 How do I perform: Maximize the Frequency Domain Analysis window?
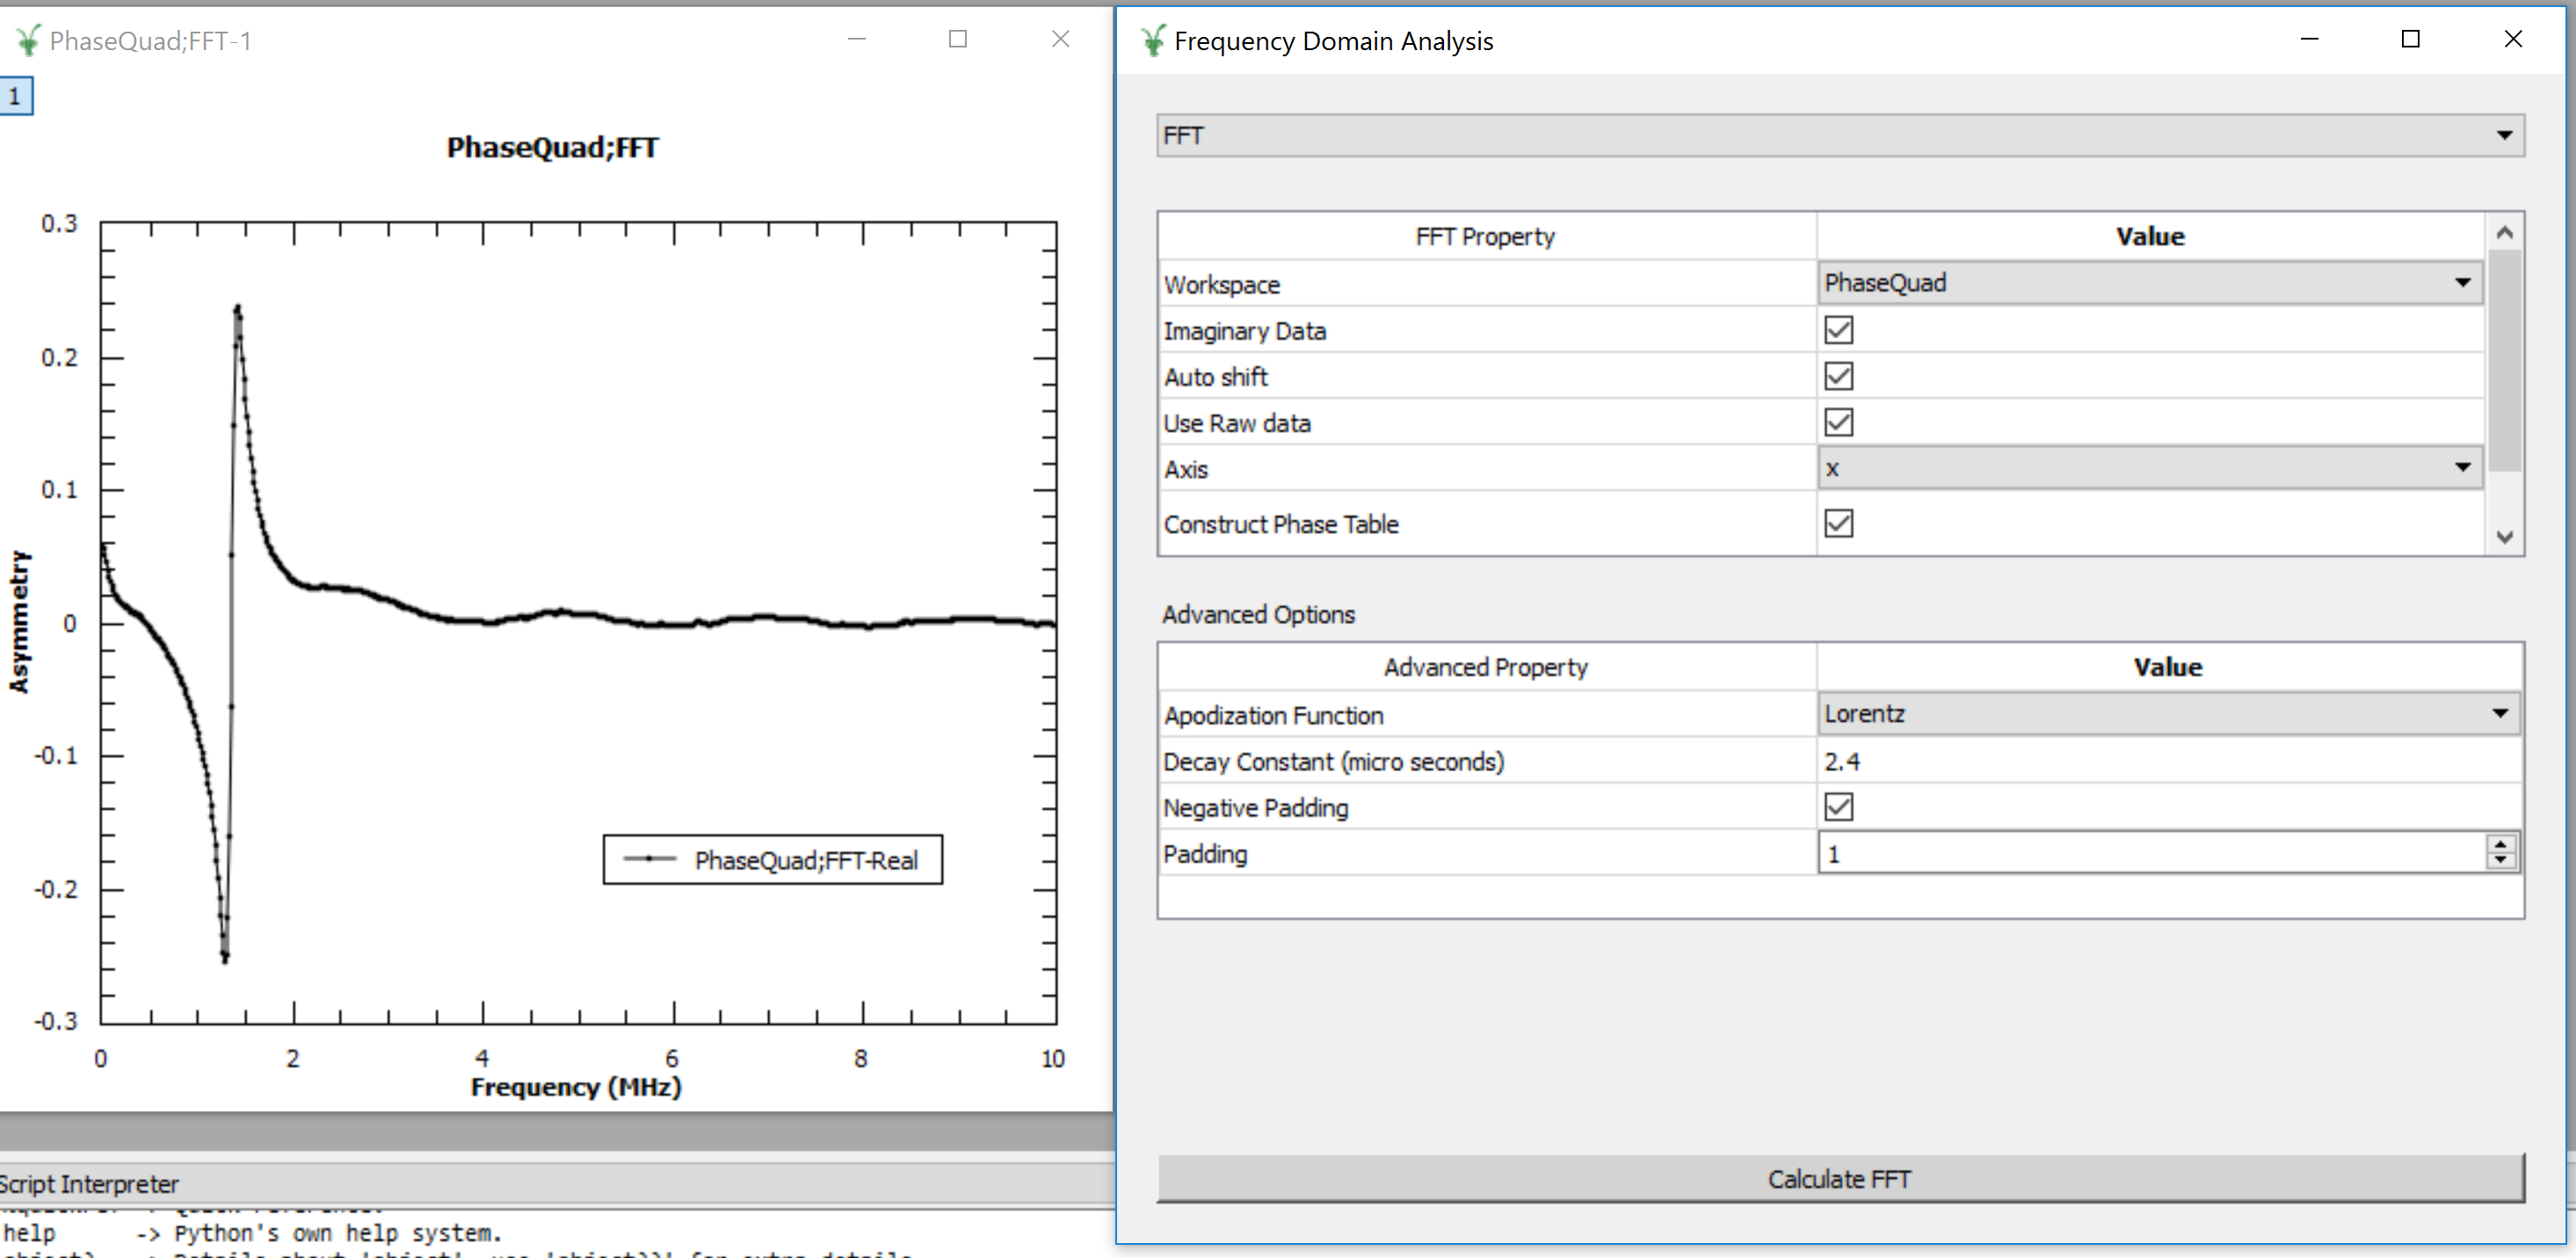pyautogui.click(x=2410, y=39)
